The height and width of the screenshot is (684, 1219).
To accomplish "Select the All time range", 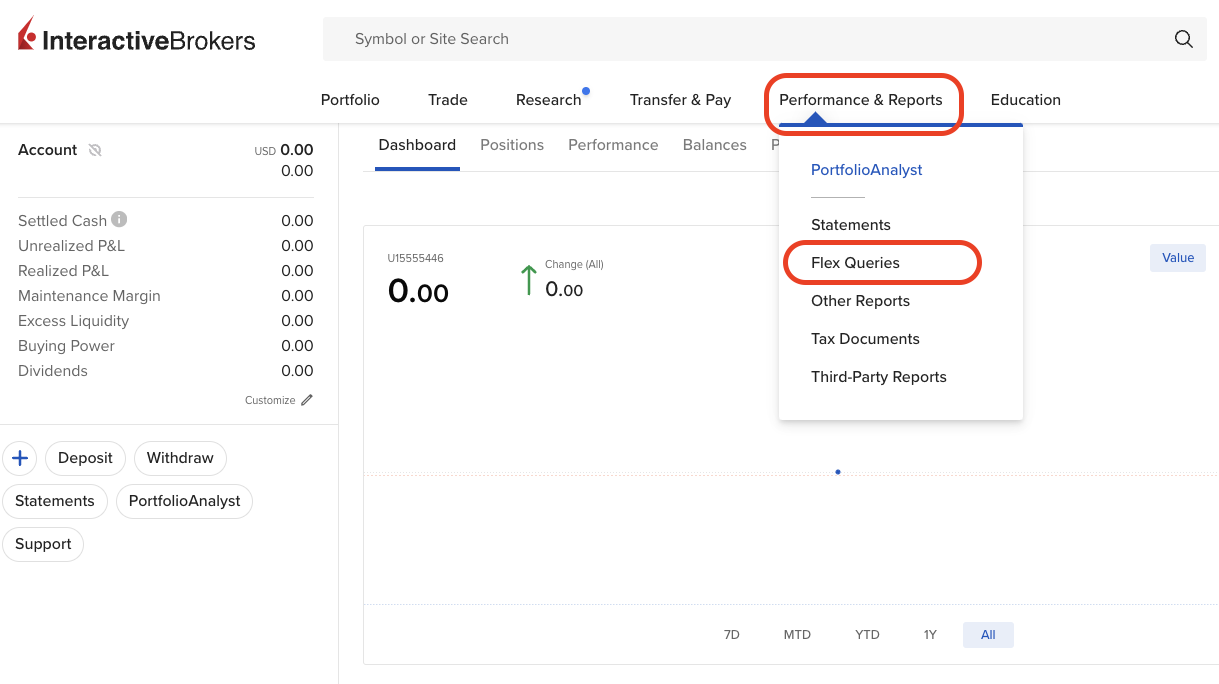I will point(988,635).
